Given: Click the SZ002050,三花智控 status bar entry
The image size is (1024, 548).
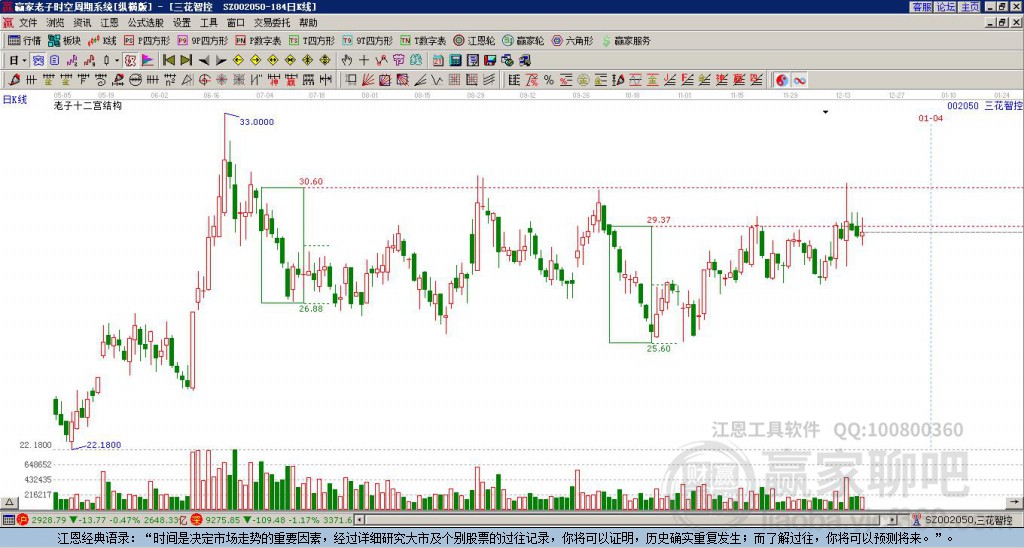Looking at the screenshot, I should [968, 520].
